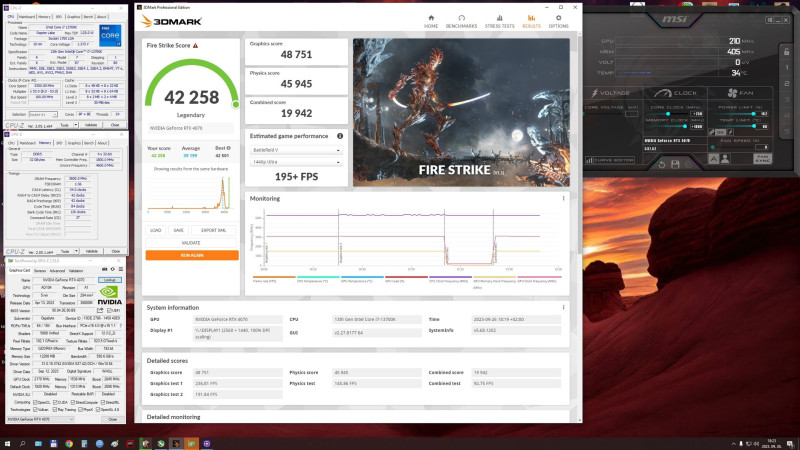Open Tools dropdown arrow in CPU-Z Memory window
Image resolution: width=800 pixels, height=450 pixels.
coord(76,252)
